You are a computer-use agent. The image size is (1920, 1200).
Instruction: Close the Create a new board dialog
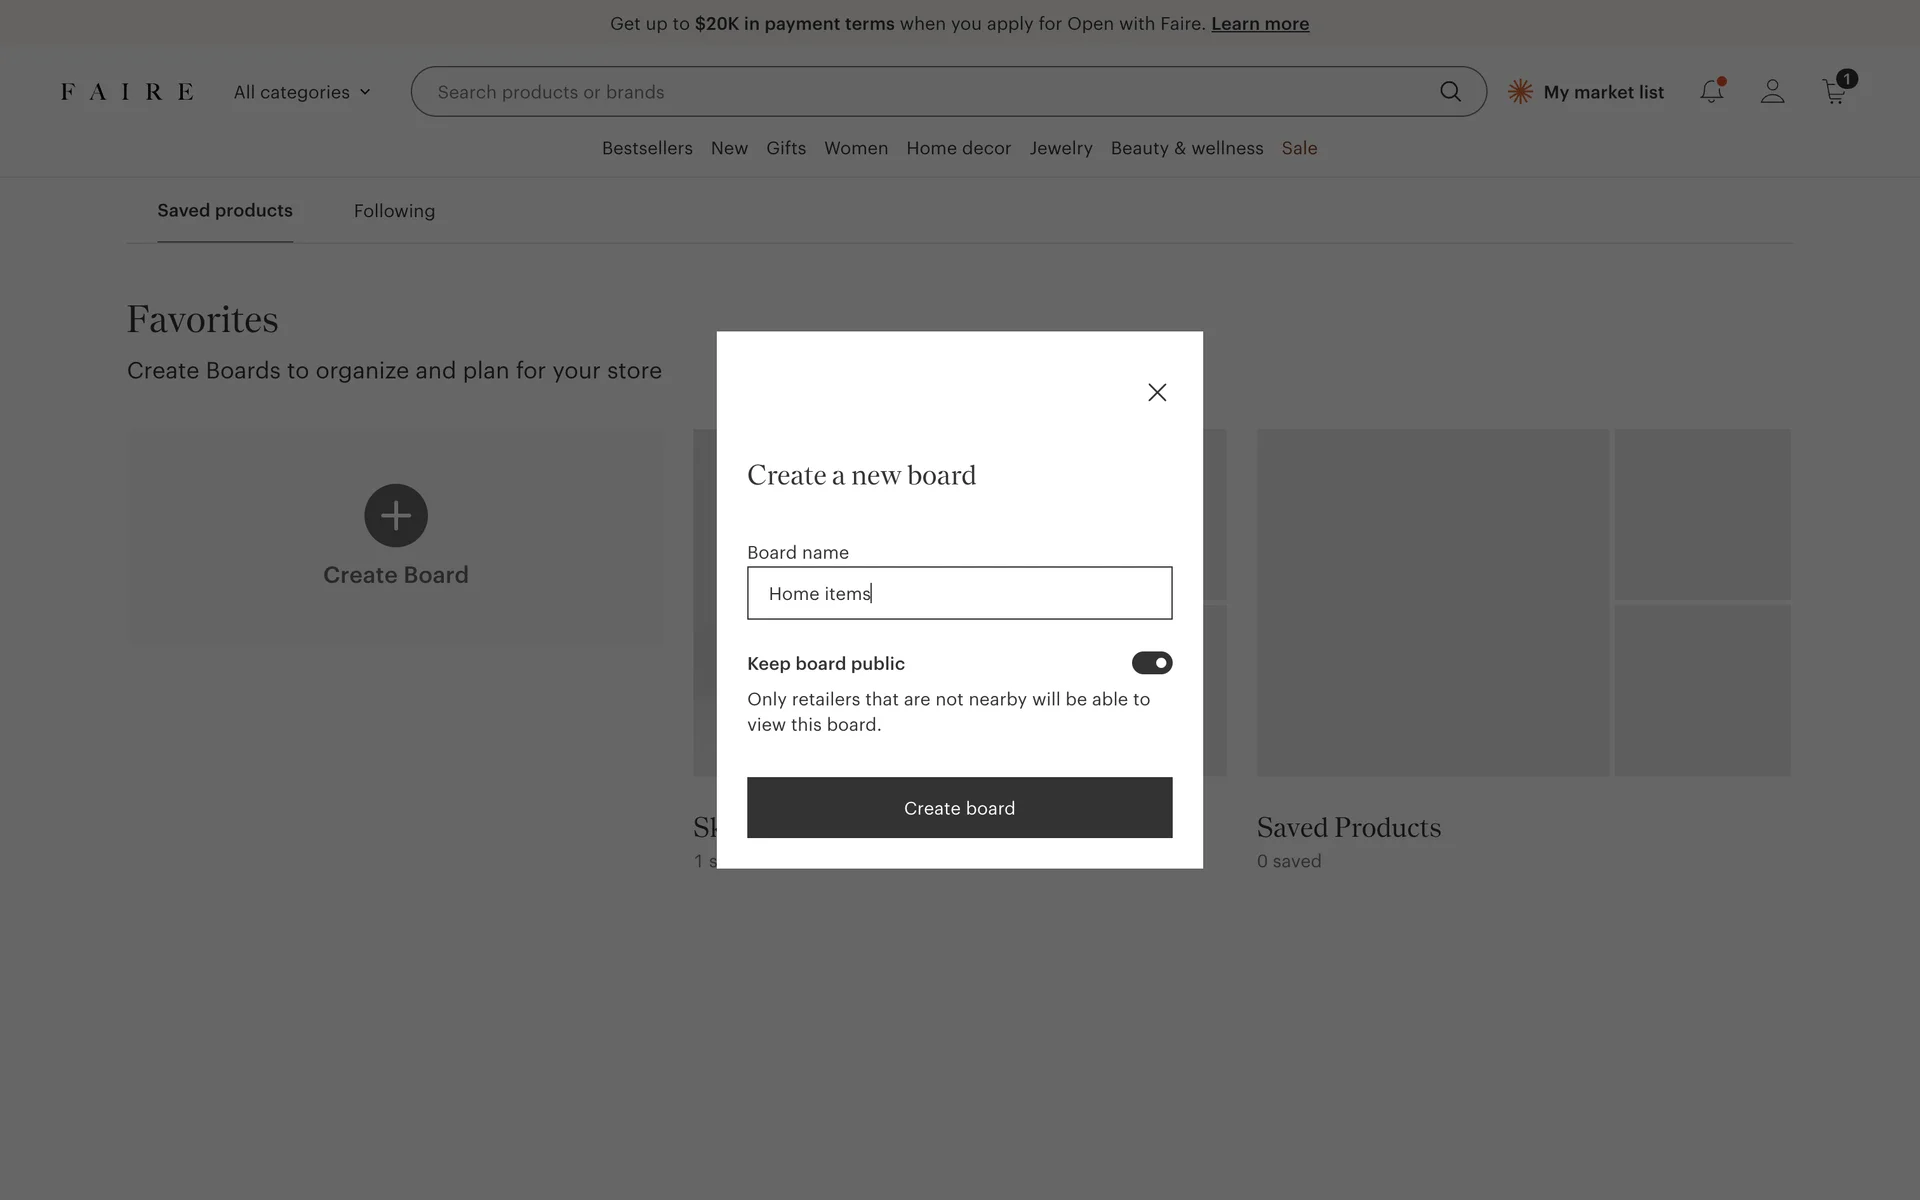click(x=1157, y=393)
